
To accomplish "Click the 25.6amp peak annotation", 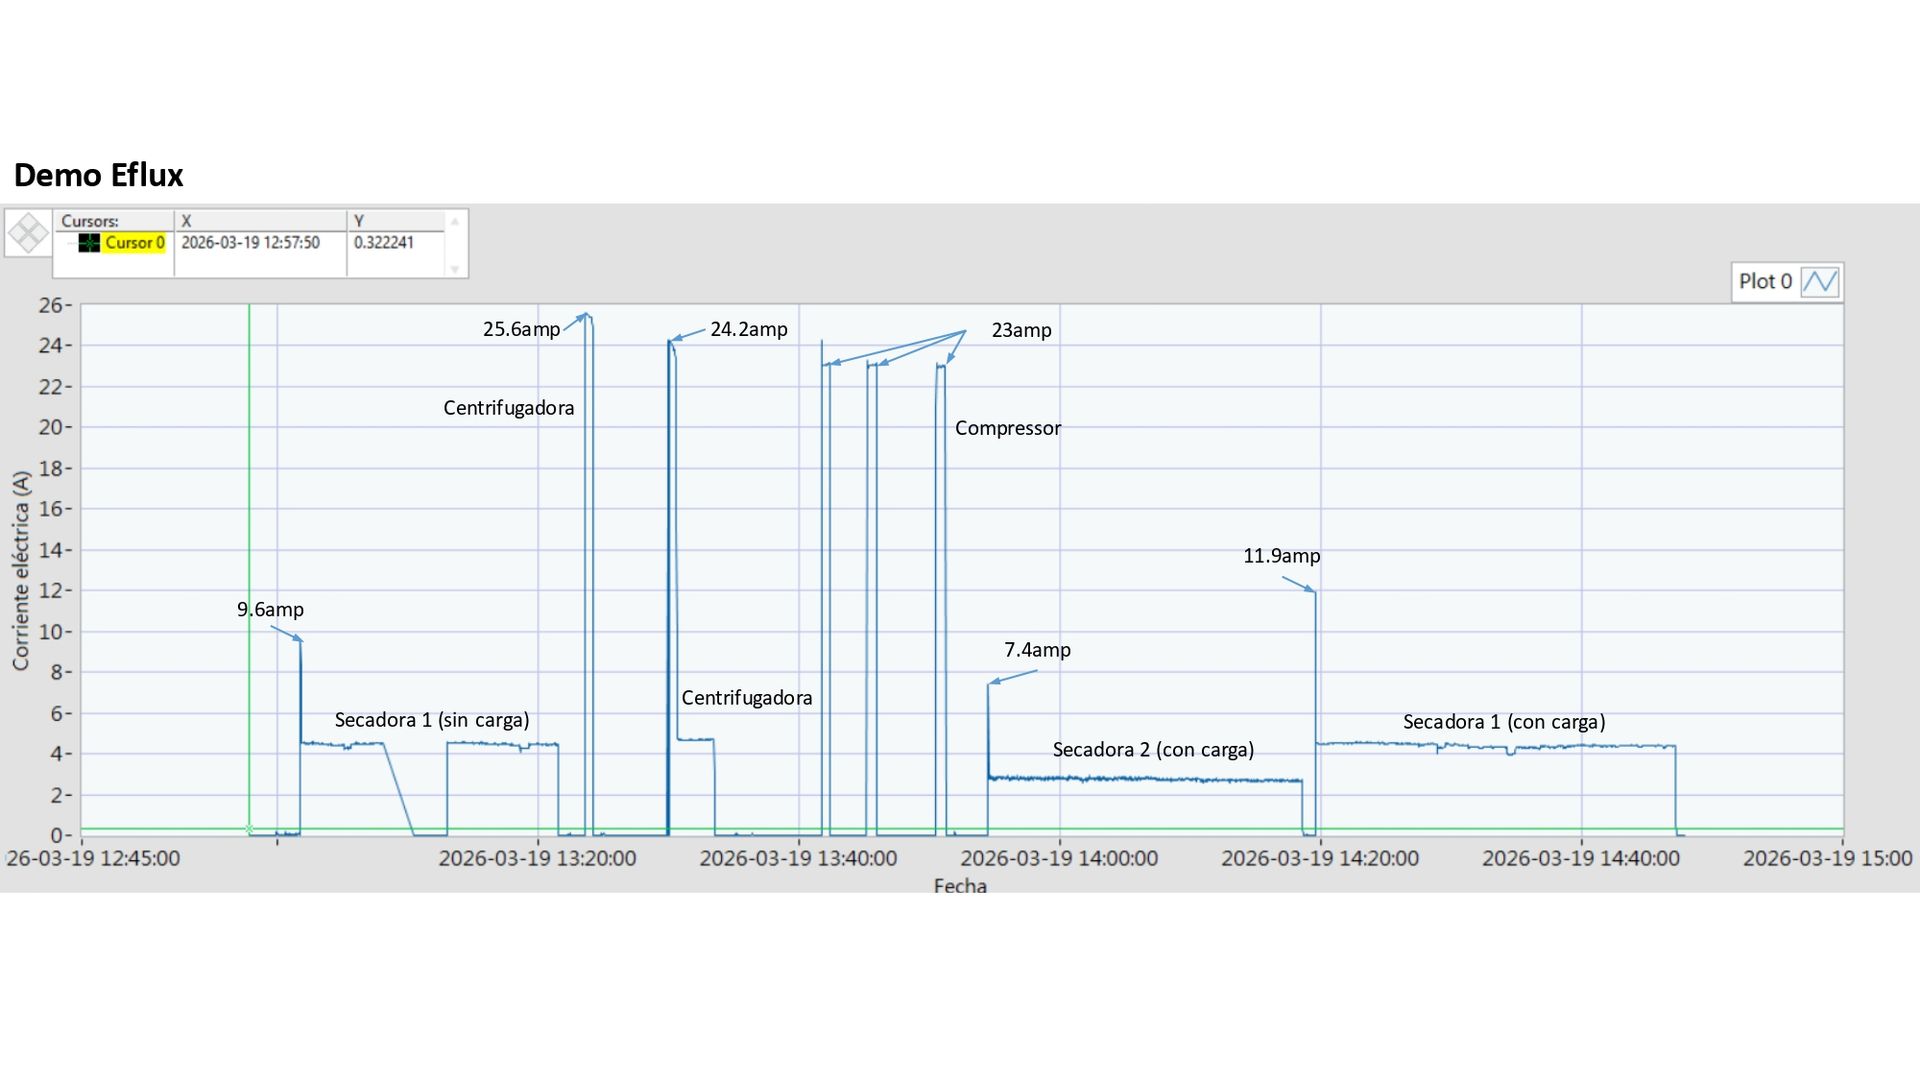I will [521, 329].
